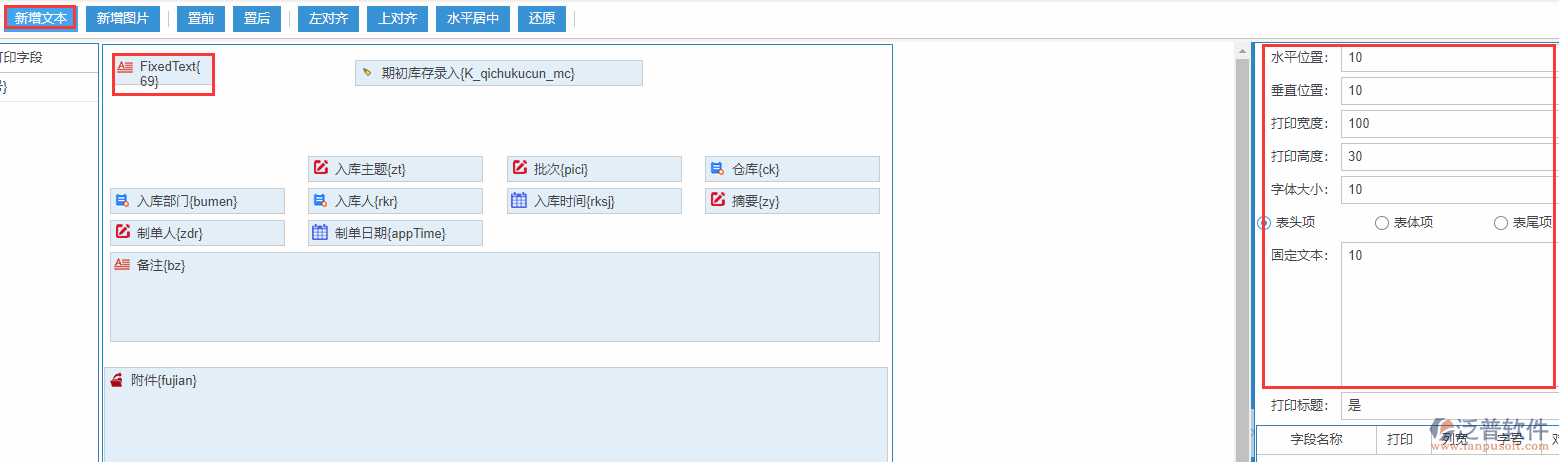1559x462 pixels.
Task: Click the calendar icon for 入库时间
Action: tap(519, 200)
